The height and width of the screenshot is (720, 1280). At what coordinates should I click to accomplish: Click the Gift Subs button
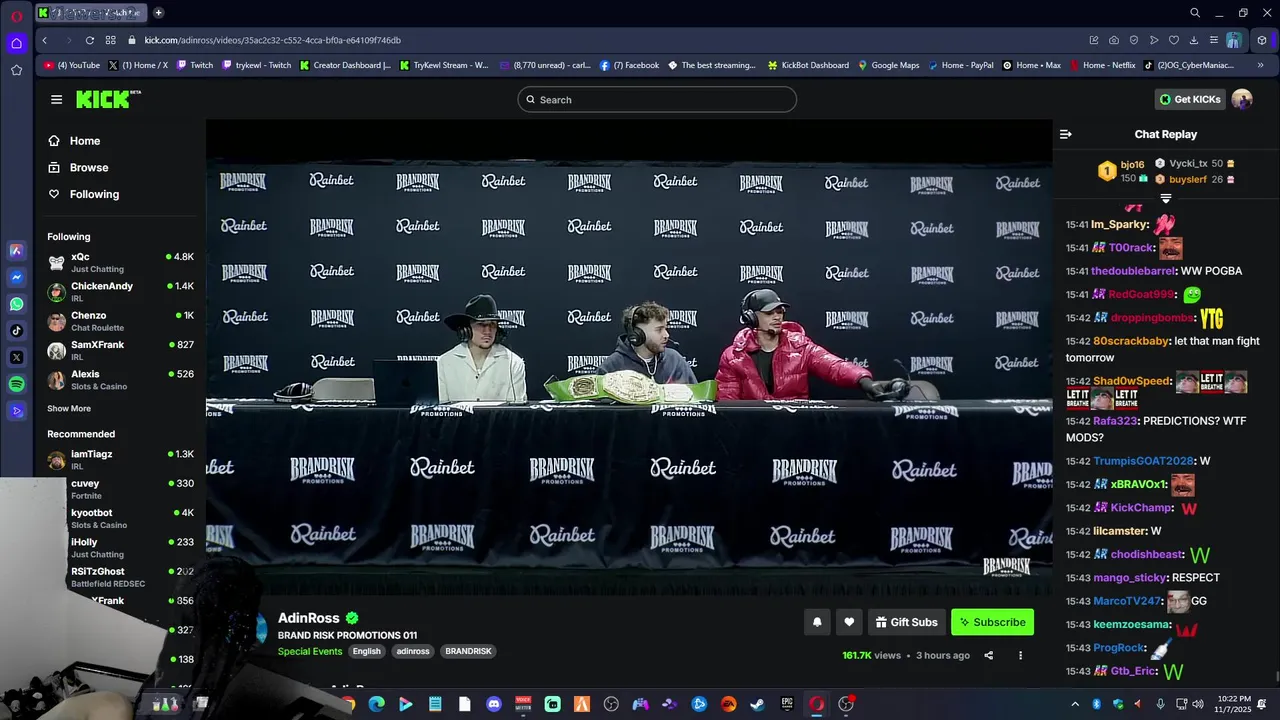[906, 622]
